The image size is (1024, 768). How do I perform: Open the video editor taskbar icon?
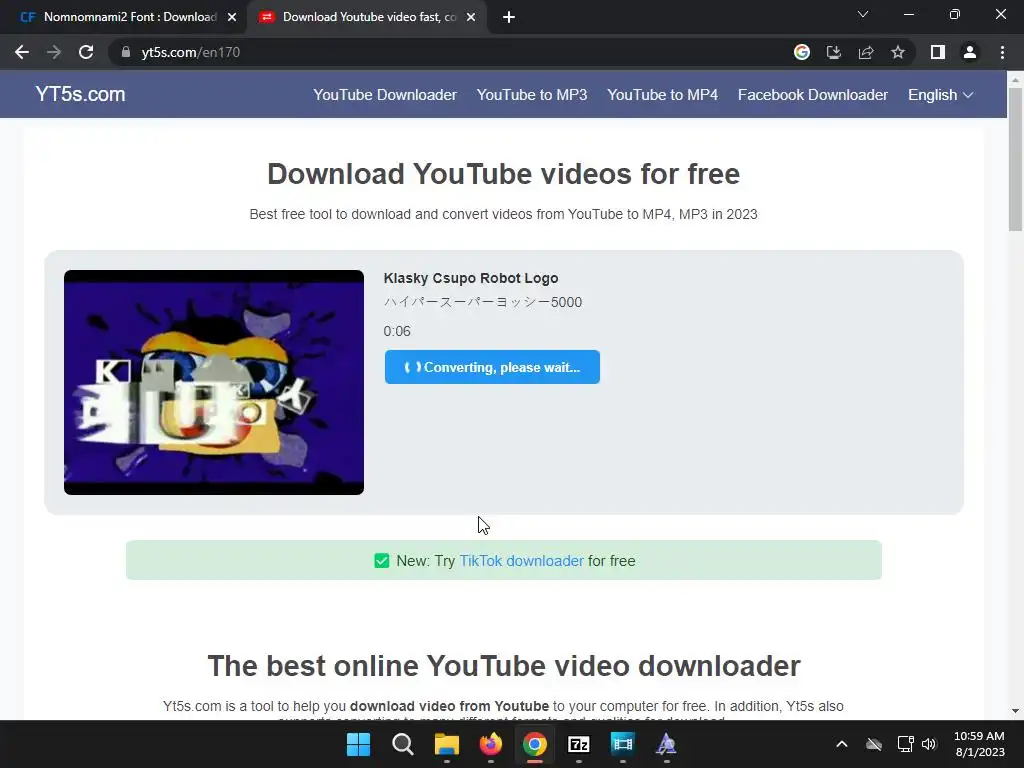[x=622, y=744]
